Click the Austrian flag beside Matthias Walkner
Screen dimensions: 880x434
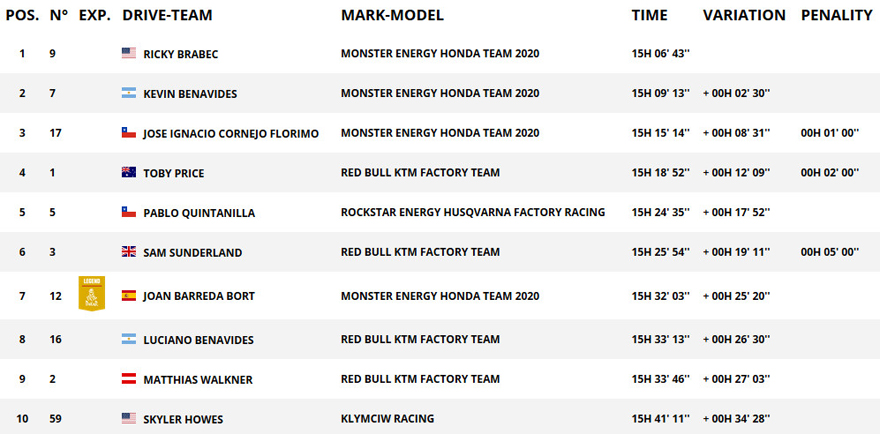coord(129,379)
